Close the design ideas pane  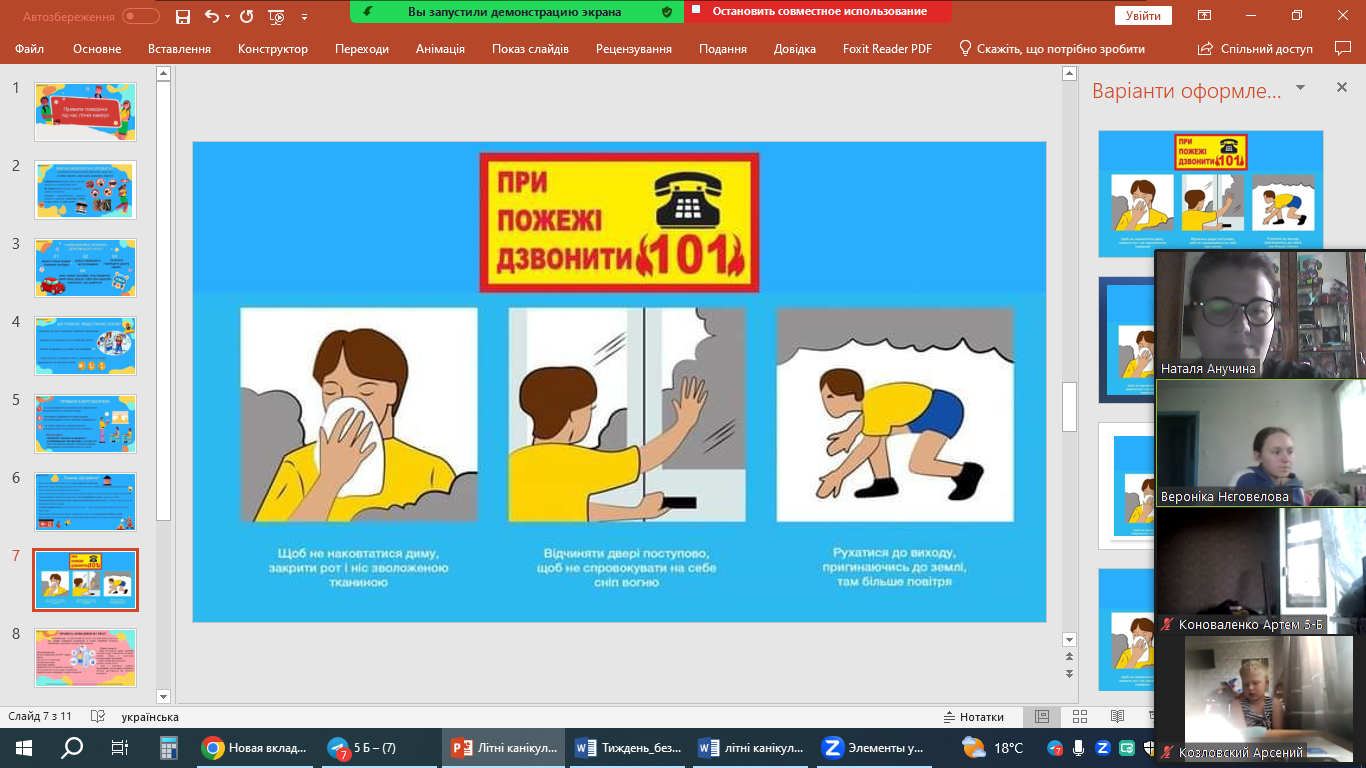point(1341,88)
